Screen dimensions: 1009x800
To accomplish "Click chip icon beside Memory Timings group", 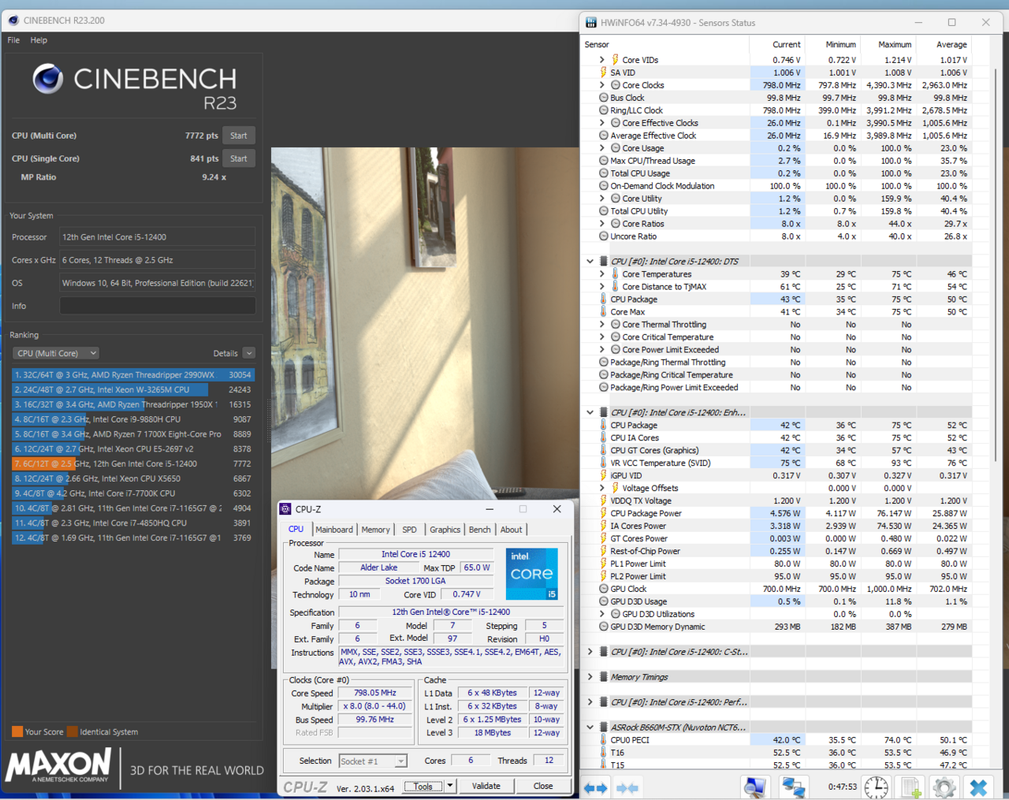I will 604,676.
